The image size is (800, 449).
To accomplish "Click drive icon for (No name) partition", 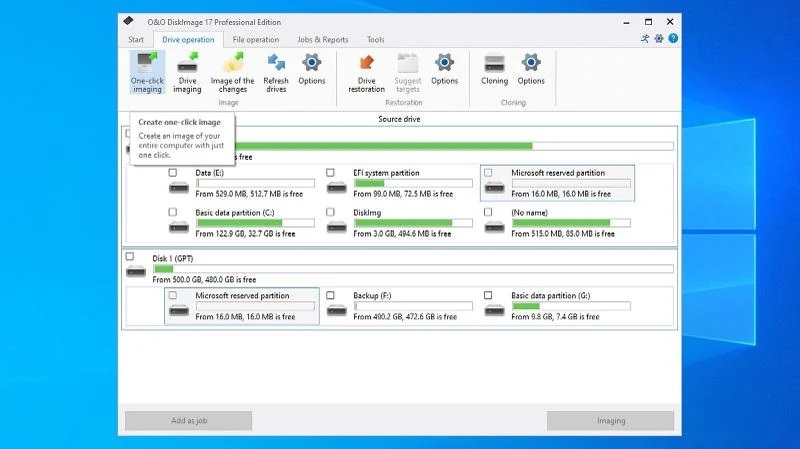I will [x=494, y=227].
